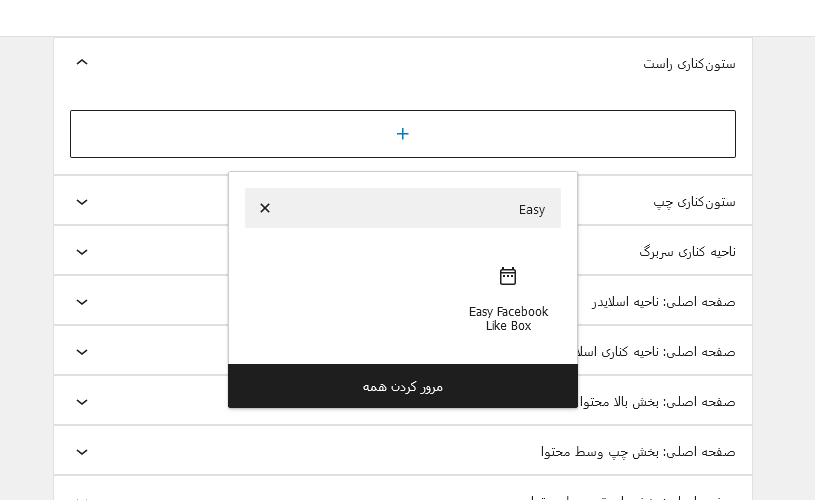Viewport: 815px width, 500px height.
Task: Expand the ناحیه کناری سربرگ section
Action: coord(82,252)
